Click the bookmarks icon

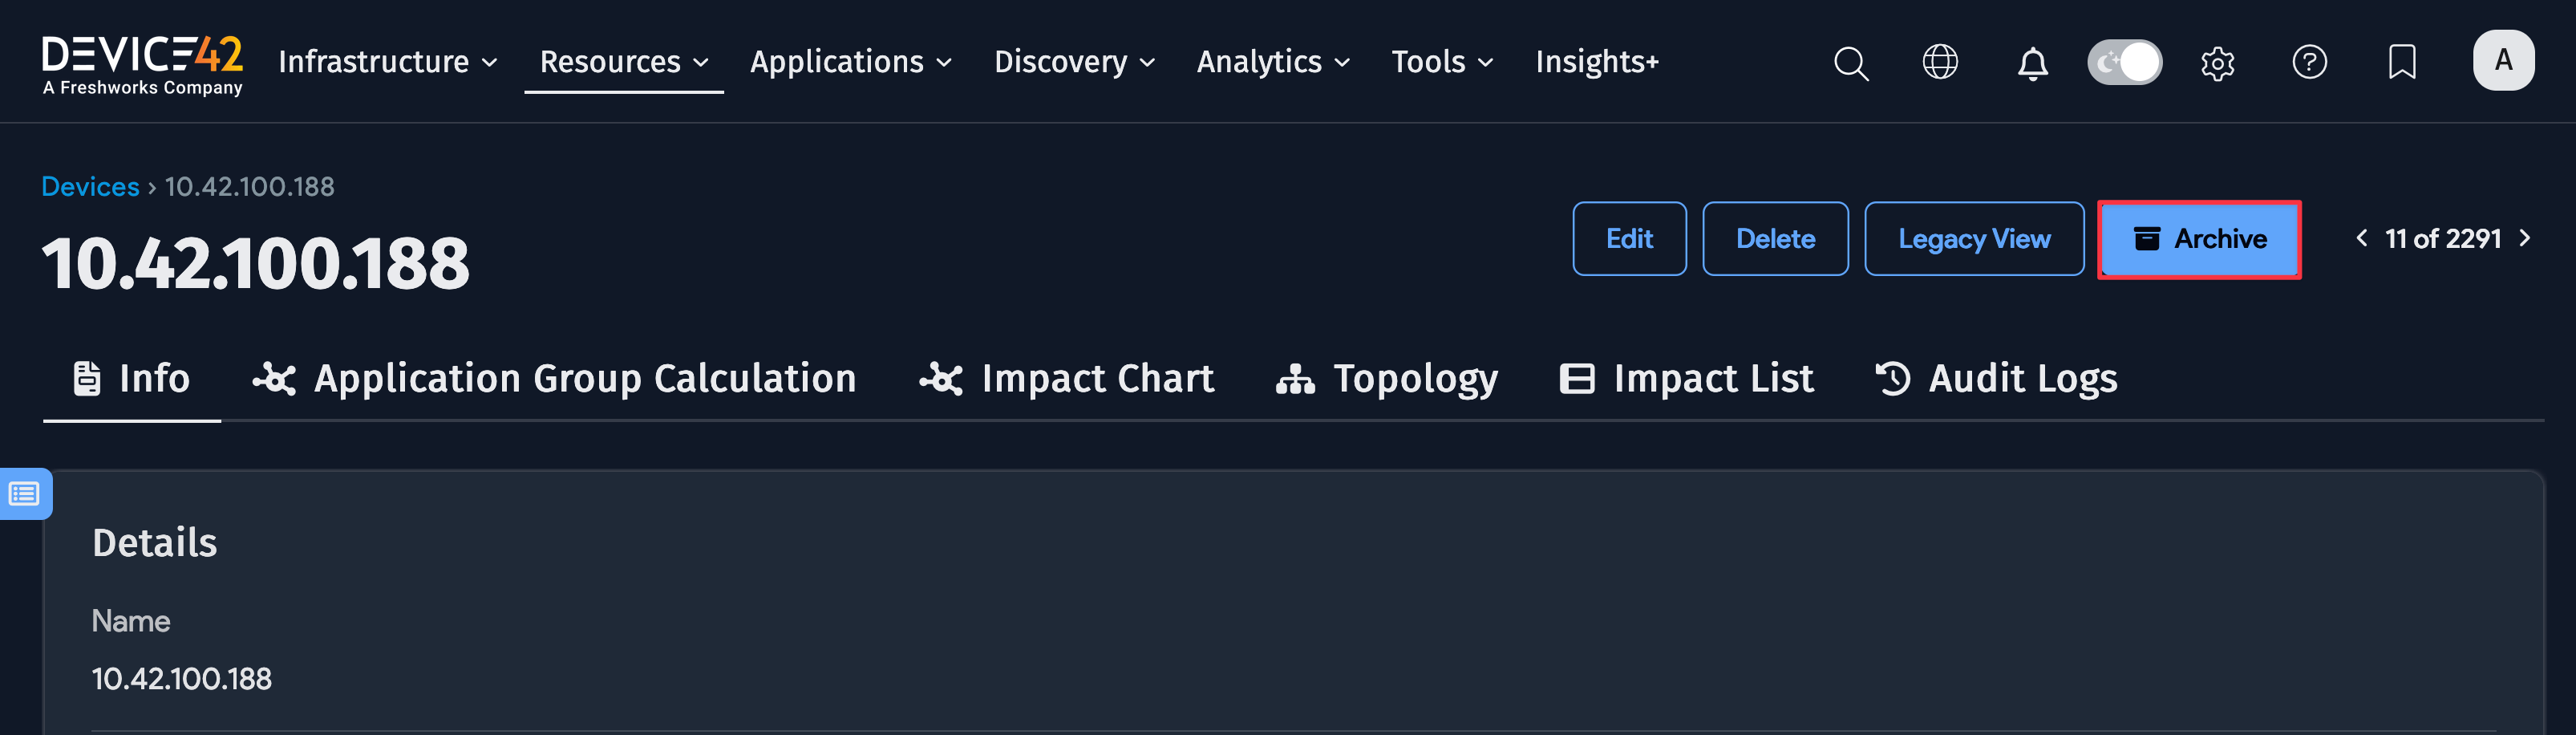coord(2401,62)
